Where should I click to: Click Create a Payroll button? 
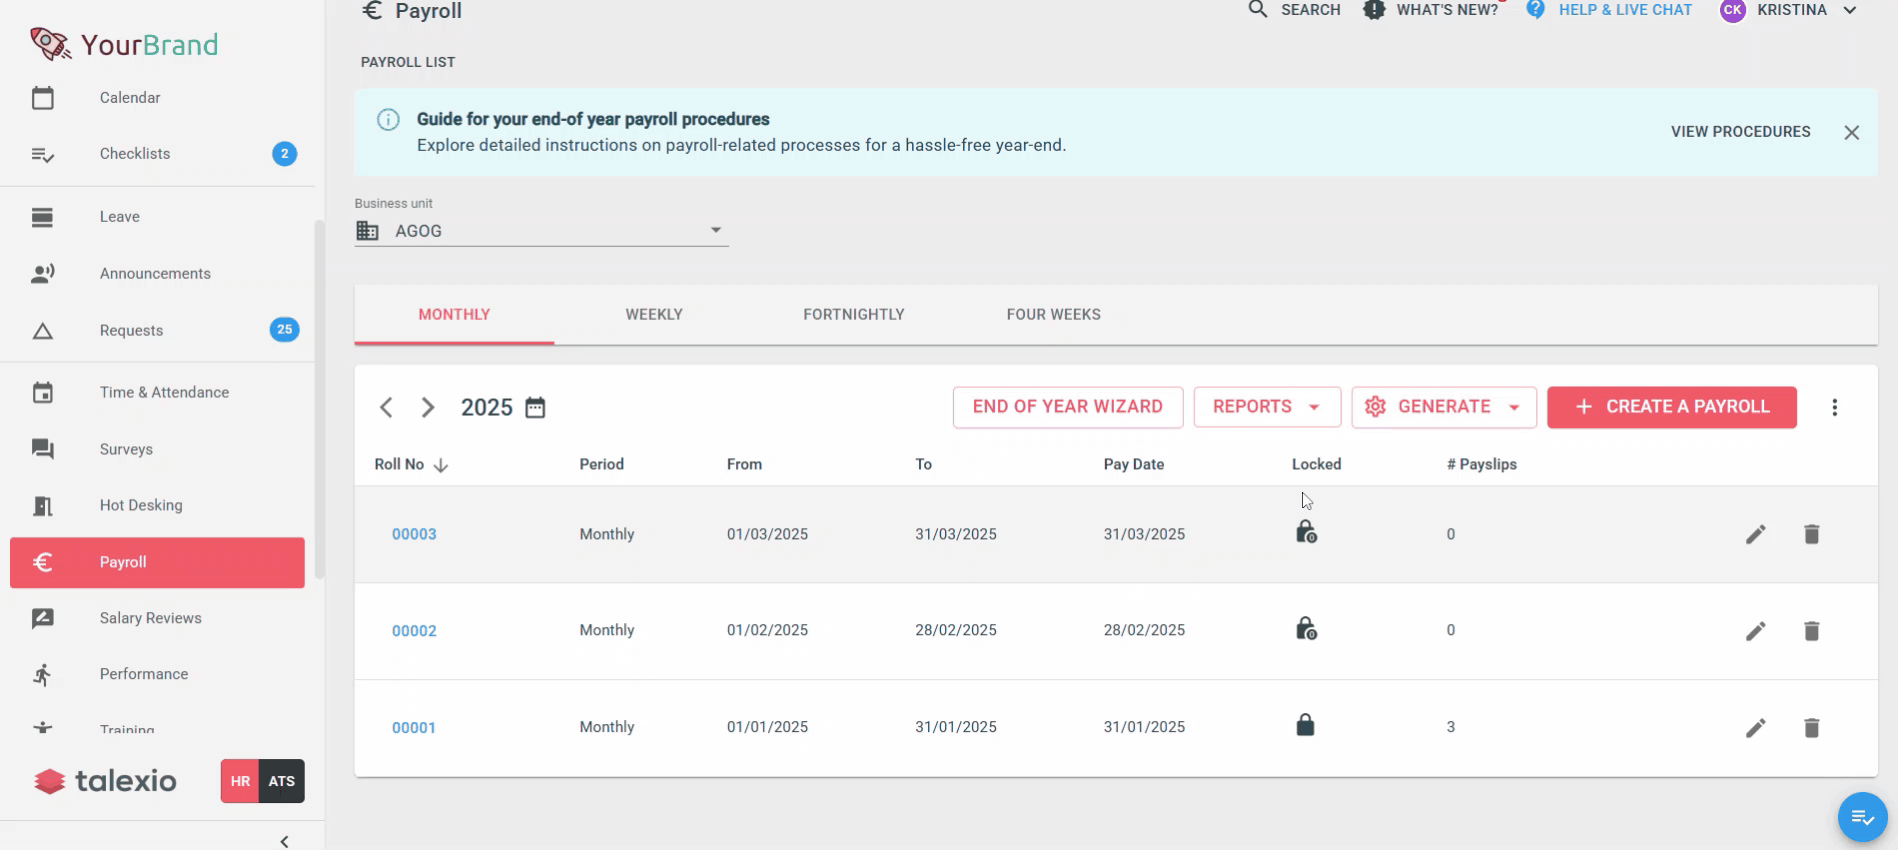pyautogui.click(x=1672, y=407)
